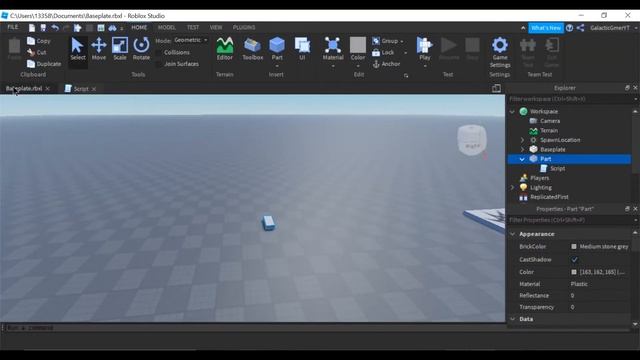Toggle the Collisions checkbox
Screen dimensions: 640x360
[x=159, y=53]
